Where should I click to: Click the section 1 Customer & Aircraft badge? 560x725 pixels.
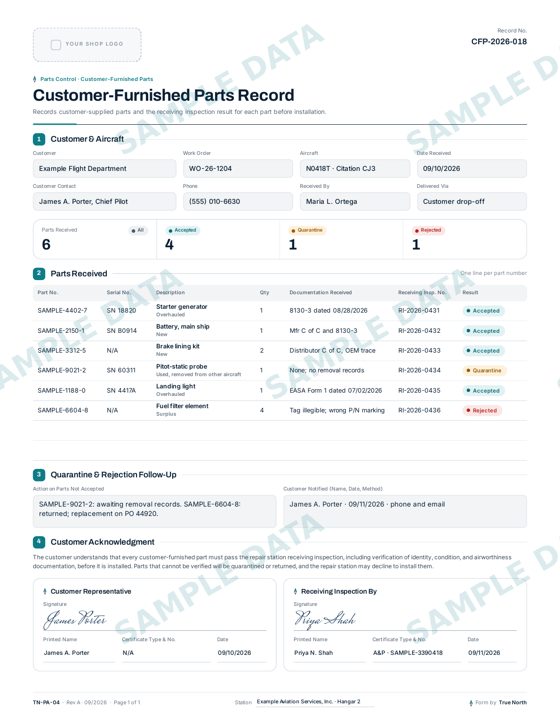[39, 139]
